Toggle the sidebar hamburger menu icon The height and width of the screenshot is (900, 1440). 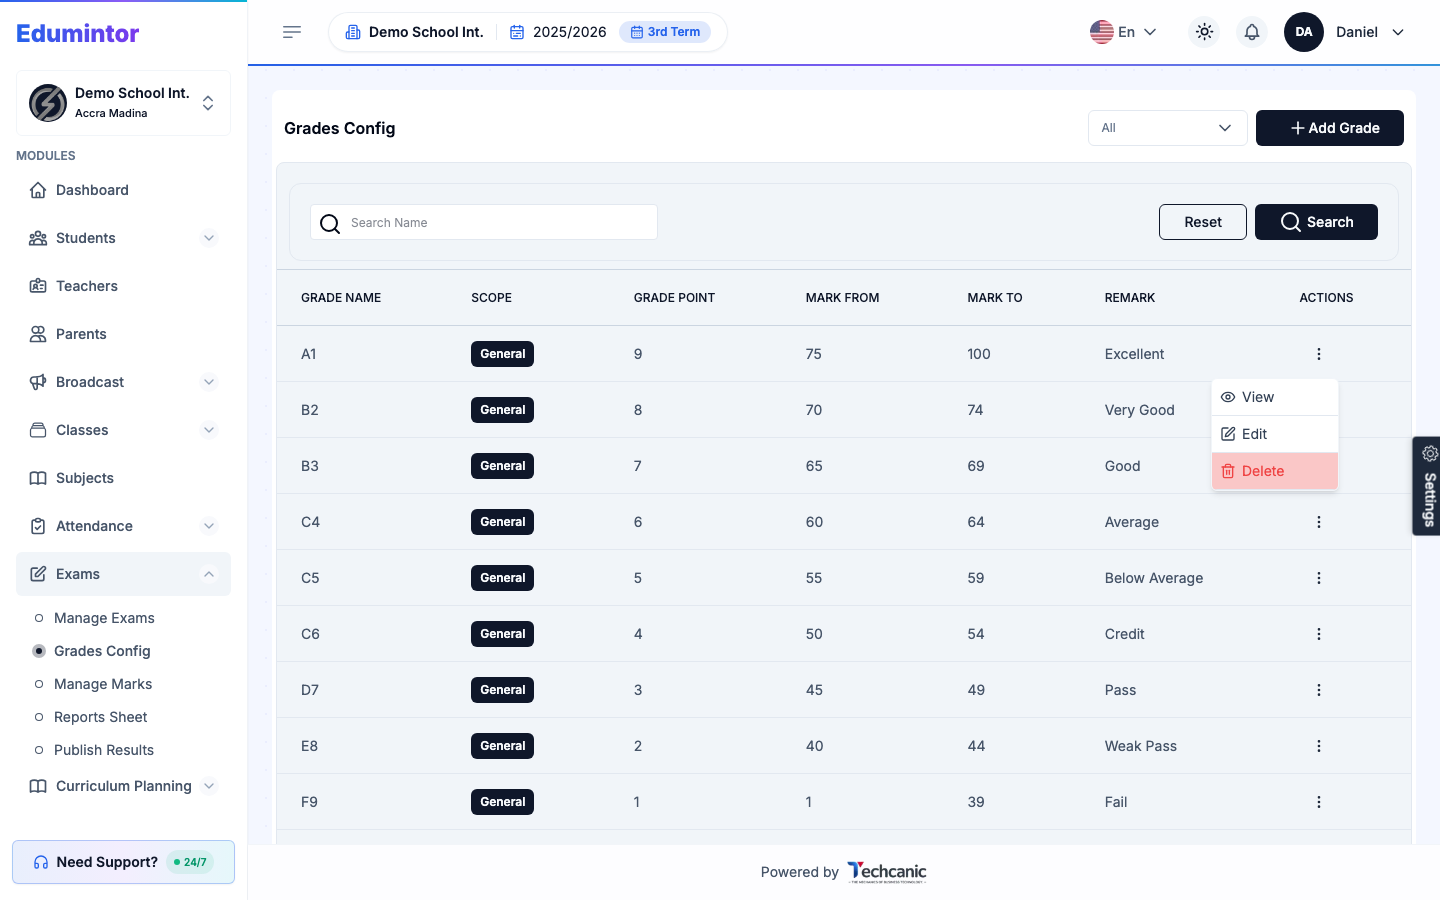292,32
